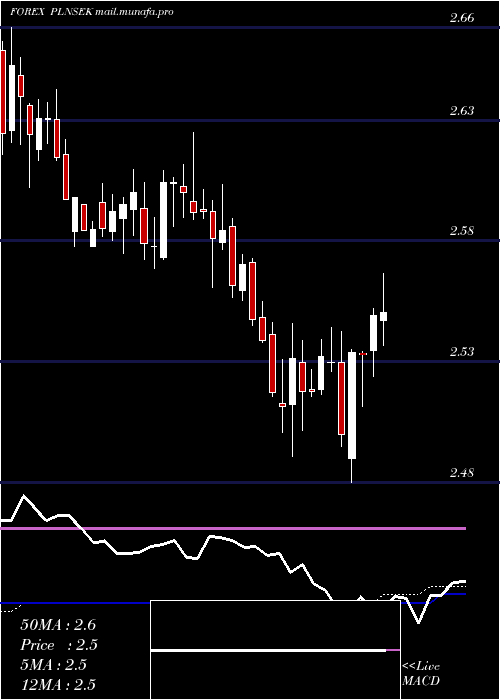The image size is (500, 700).
Task: Click the last white candle on the right
Action: (383, 317)
